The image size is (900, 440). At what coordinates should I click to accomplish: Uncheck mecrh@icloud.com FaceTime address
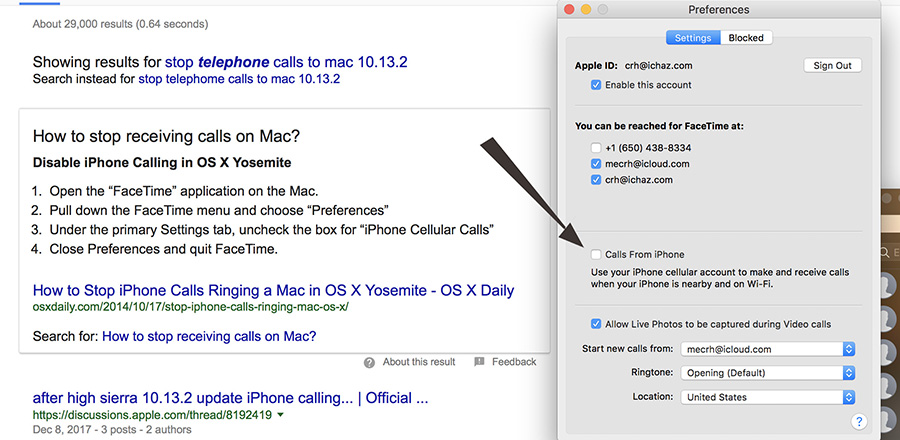pos(596,164)
